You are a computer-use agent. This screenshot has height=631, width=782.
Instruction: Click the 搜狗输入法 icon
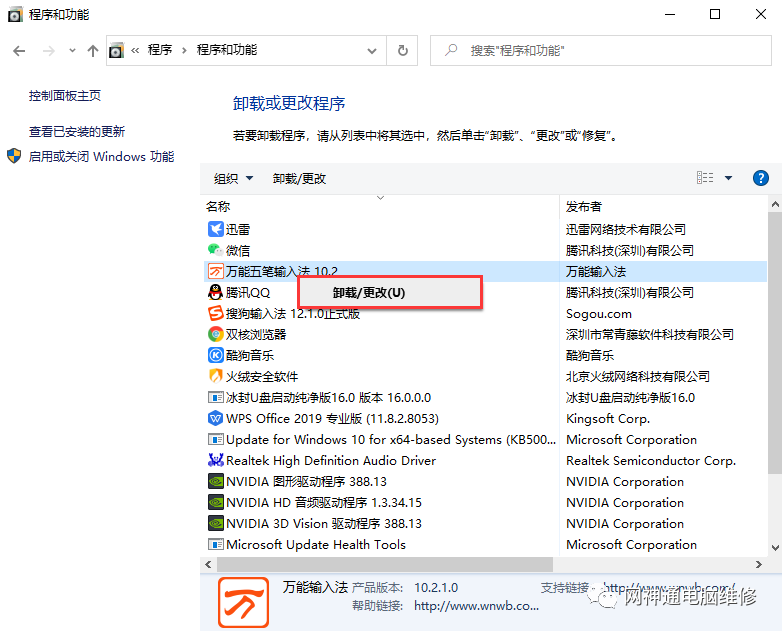215,313
